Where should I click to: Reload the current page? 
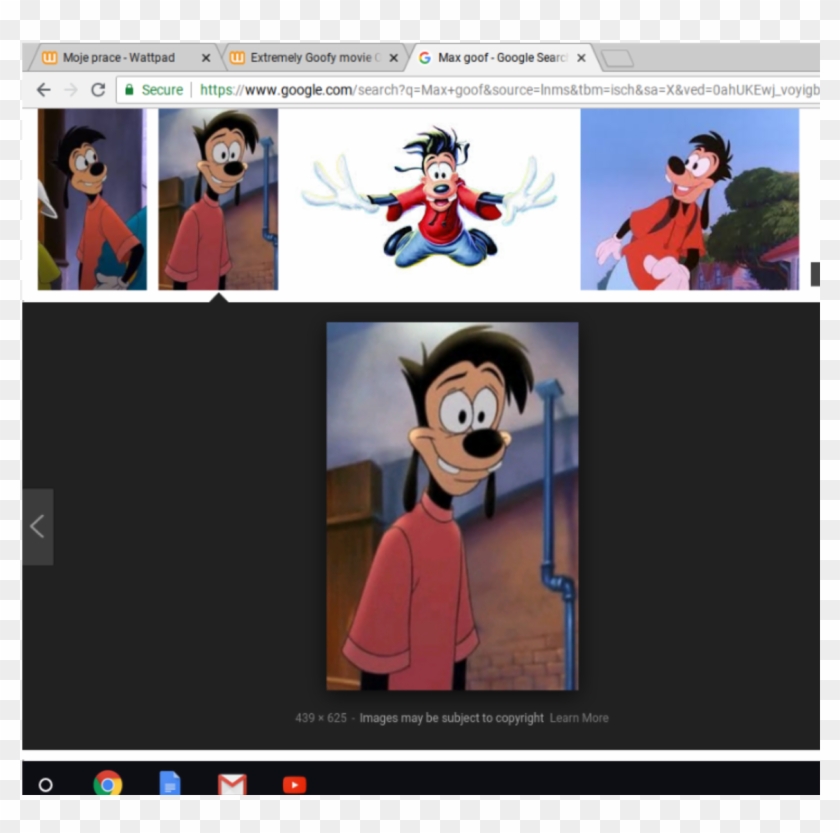click(x=98, y=89)
